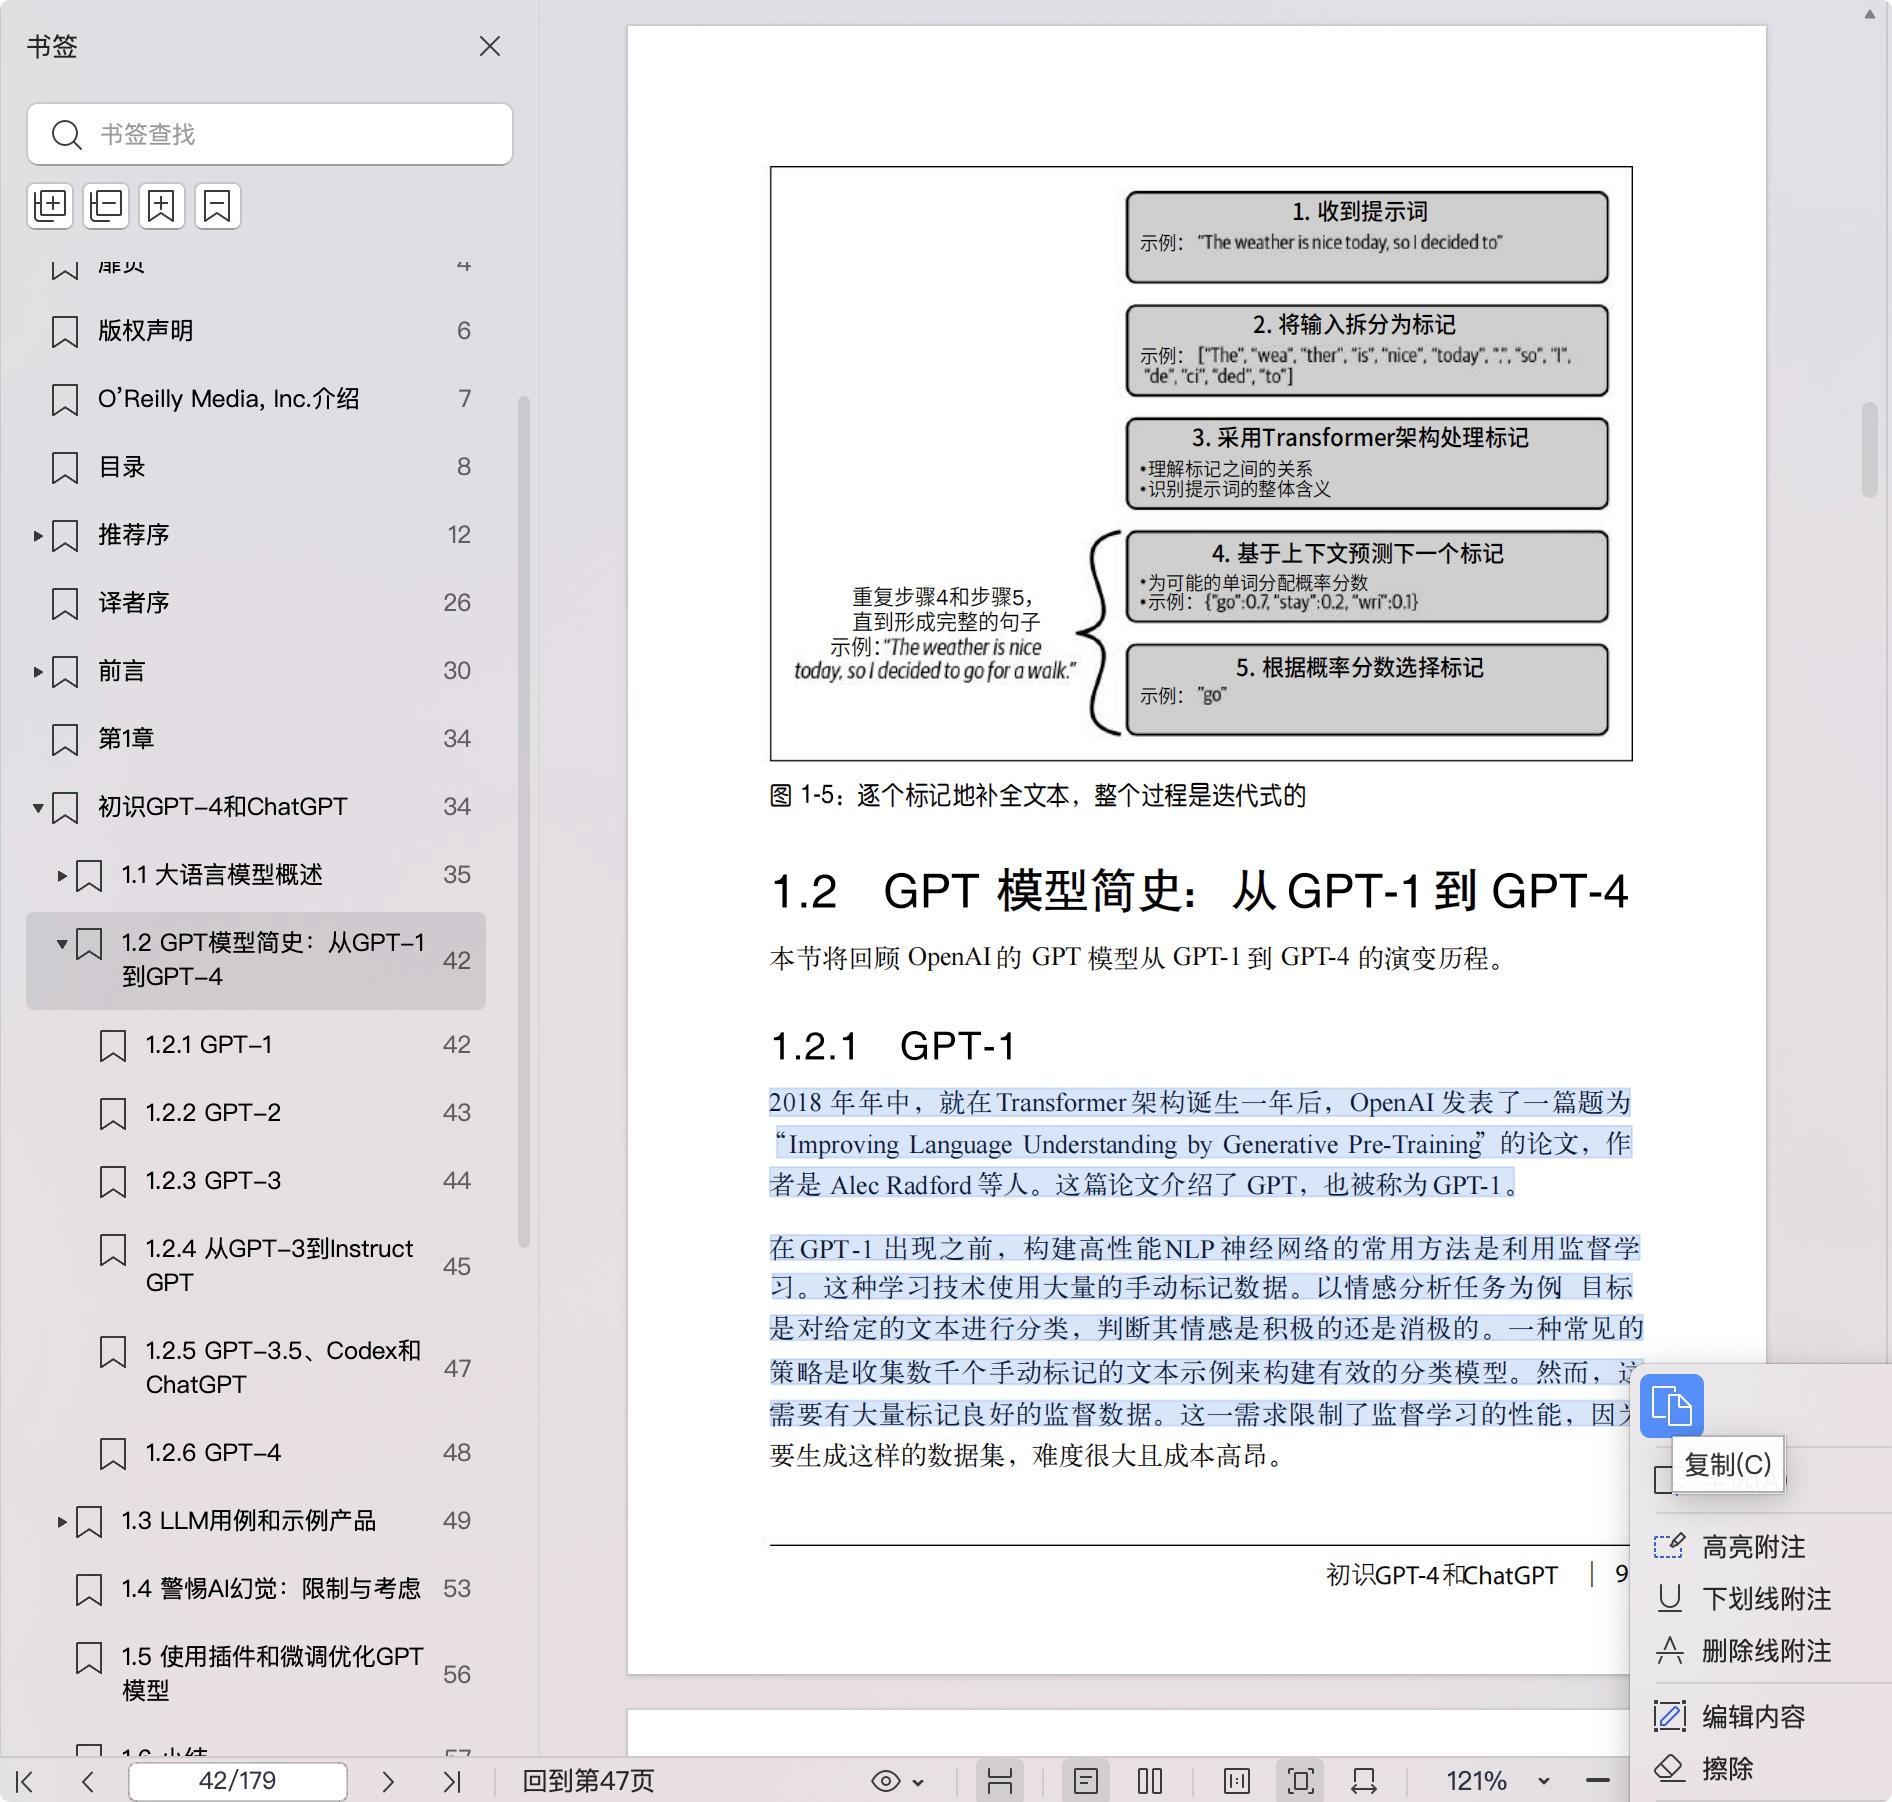Click the collapse all bookmarks icon

pyautogui.click(x=106, y=206)
